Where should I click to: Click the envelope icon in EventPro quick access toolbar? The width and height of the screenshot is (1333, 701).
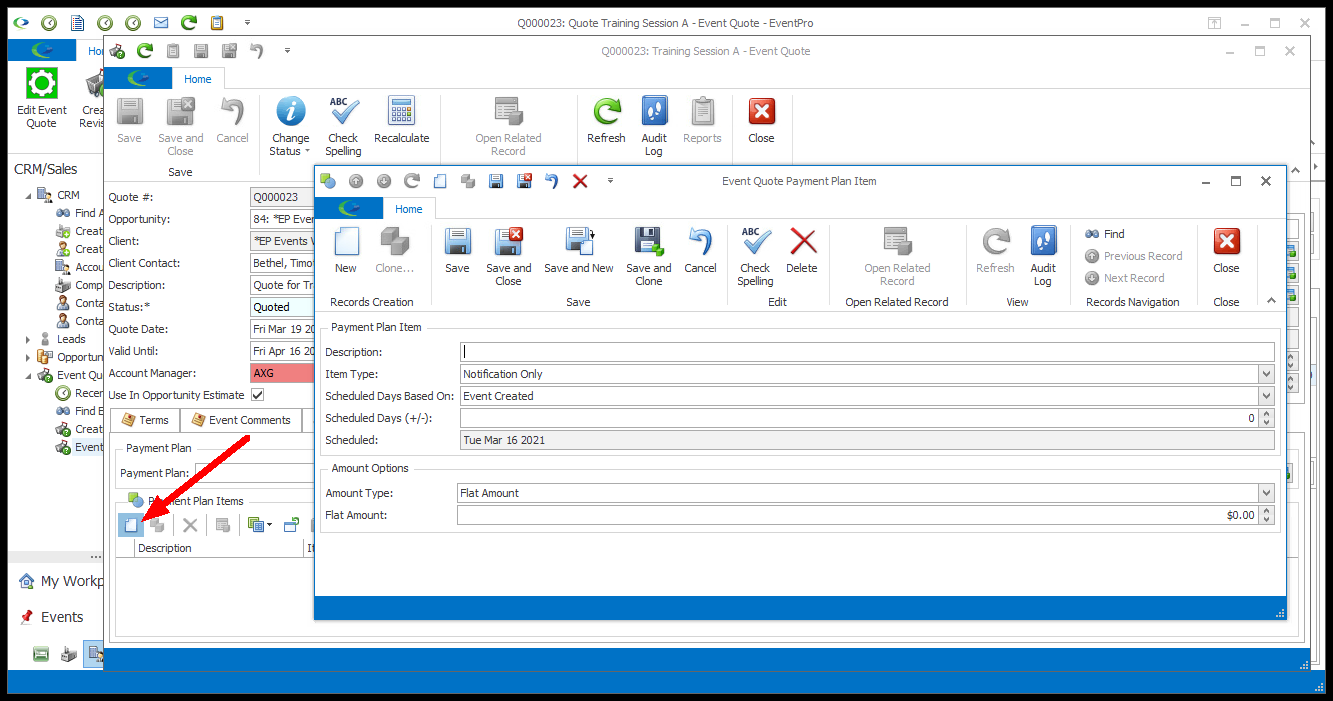[x=161, y=22]
